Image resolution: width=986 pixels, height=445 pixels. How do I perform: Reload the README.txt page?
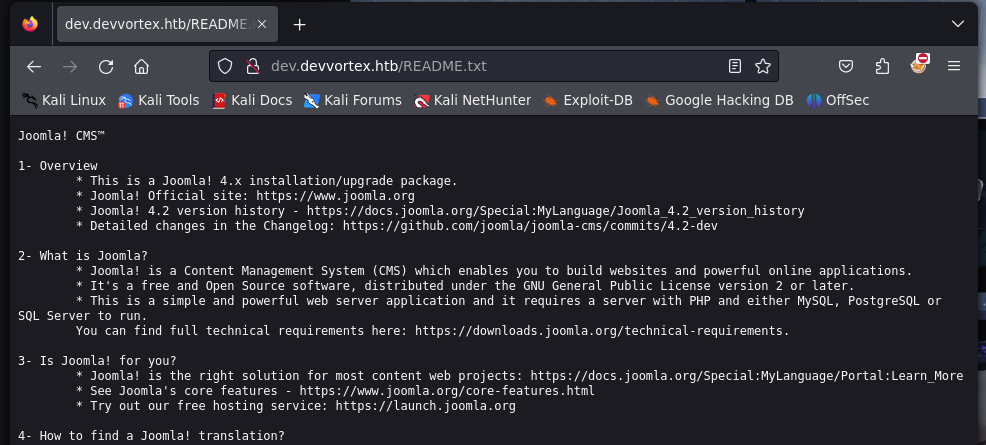click(x=105, y=66)
